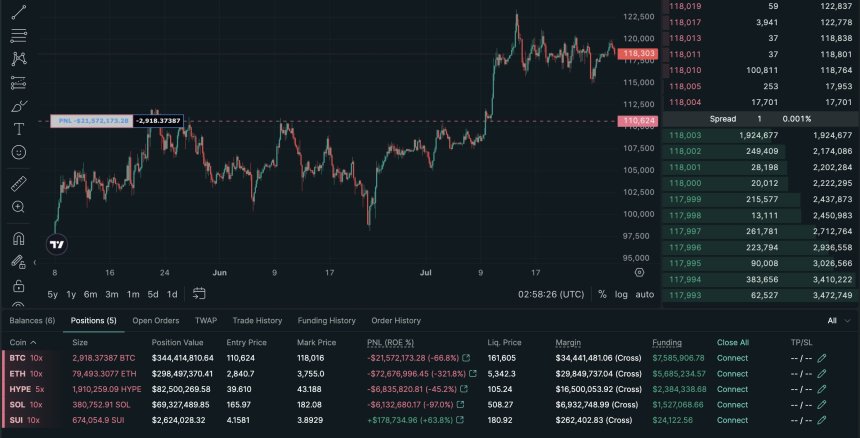Edit TP/SL for the BTC position
860x438 pixels.
822,357
